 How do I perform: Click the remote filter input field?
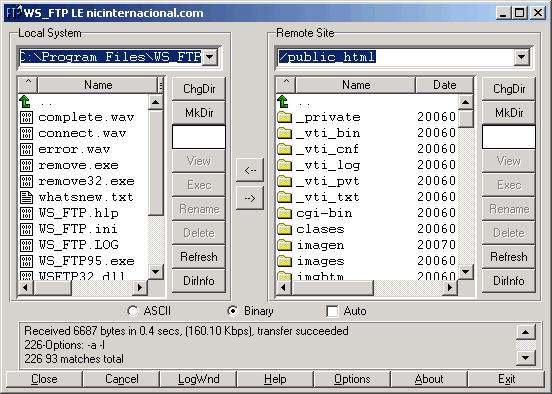(509, 137)
